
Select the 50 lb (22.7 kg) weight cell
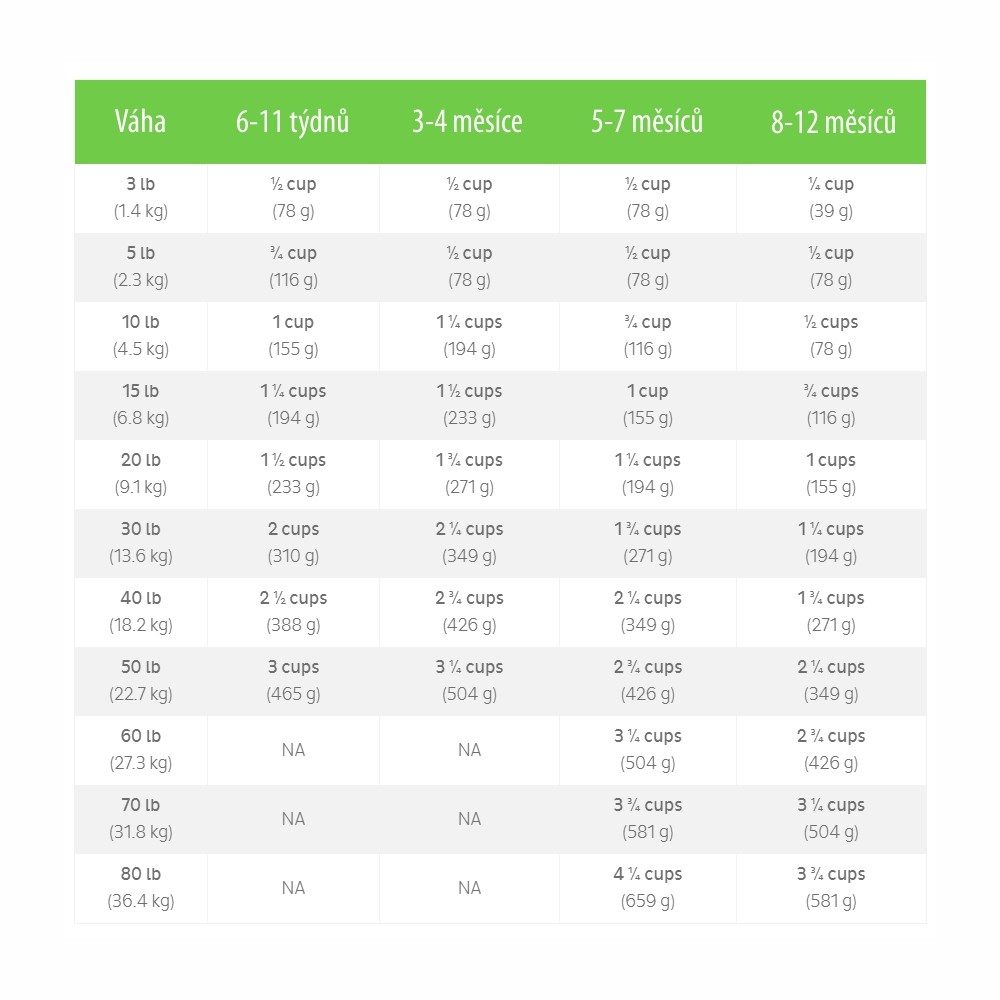141,681
